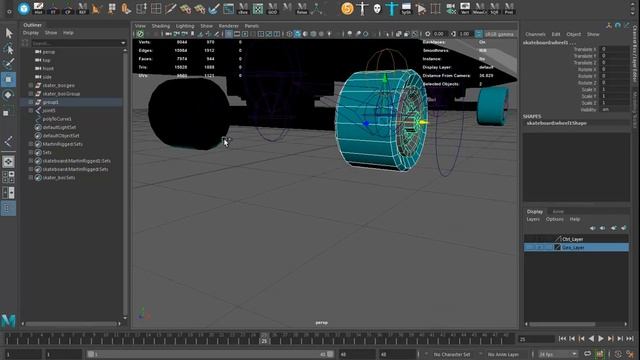Screen dimensions: 640x360
Task: Expand the joint1 node in Outliner
Action: pos(31,110)
